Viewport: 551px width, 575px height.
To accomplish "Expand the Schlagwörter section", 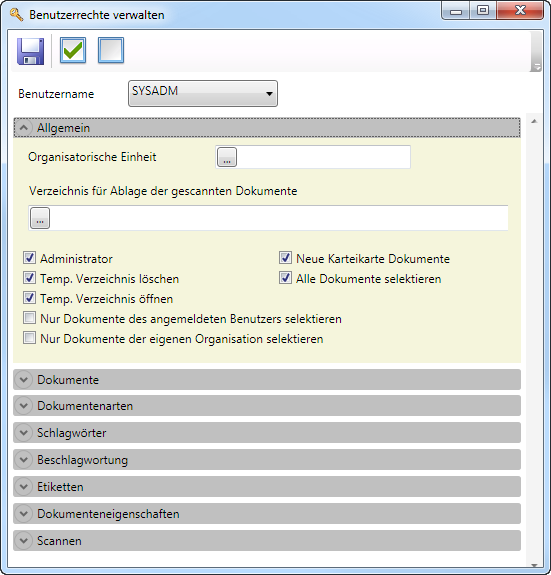I will pos(267,433).
